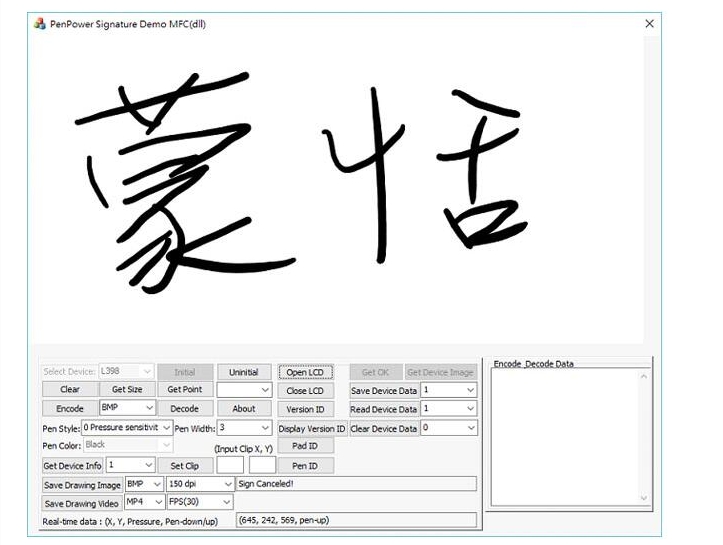Click the 'Pen Width:' label
Viewport: 723px width, 545px height.
point(195,429)
